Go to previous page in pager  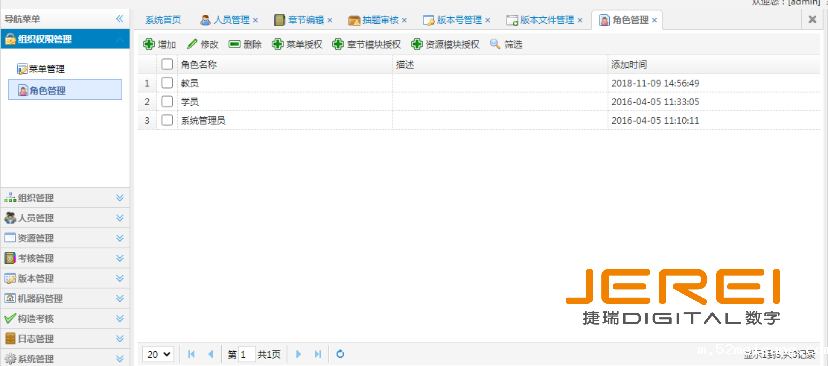(x=210, y=354)
